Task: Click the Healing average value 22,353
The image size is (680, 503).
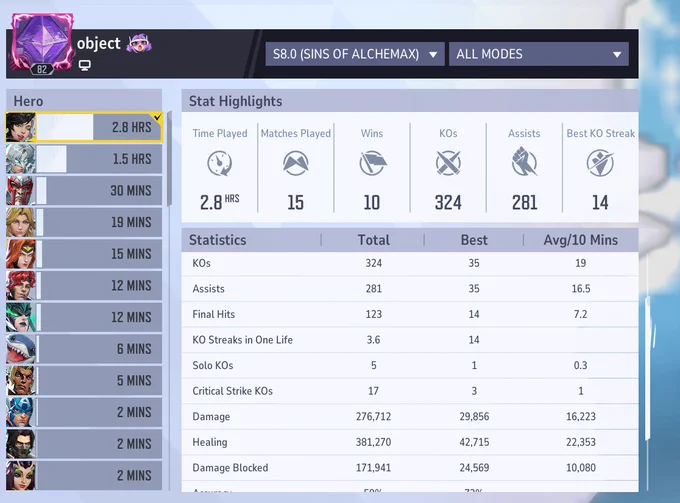Action: [581, 442]
